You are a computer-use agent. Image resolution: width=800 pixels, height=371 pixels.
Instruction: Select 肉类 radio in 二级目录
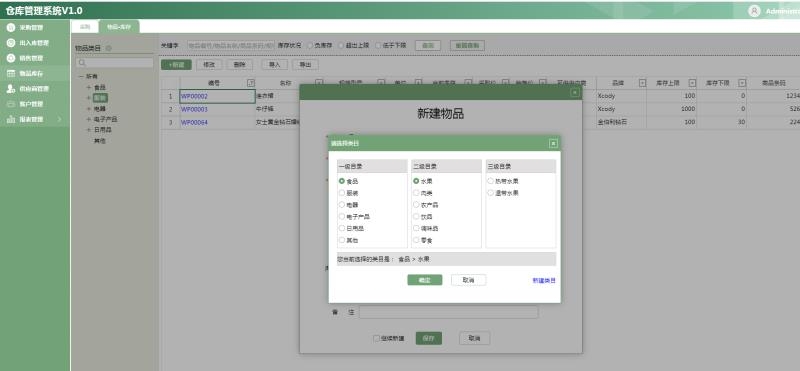(x=416, y=193)
